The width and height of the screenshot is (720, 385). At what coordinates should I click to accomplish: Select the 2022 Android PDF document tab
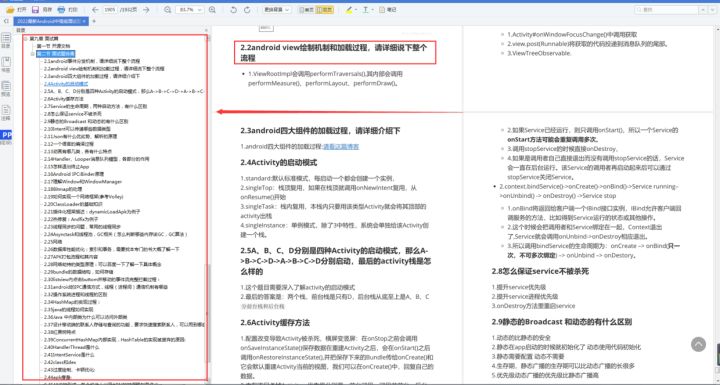[51, 21]
